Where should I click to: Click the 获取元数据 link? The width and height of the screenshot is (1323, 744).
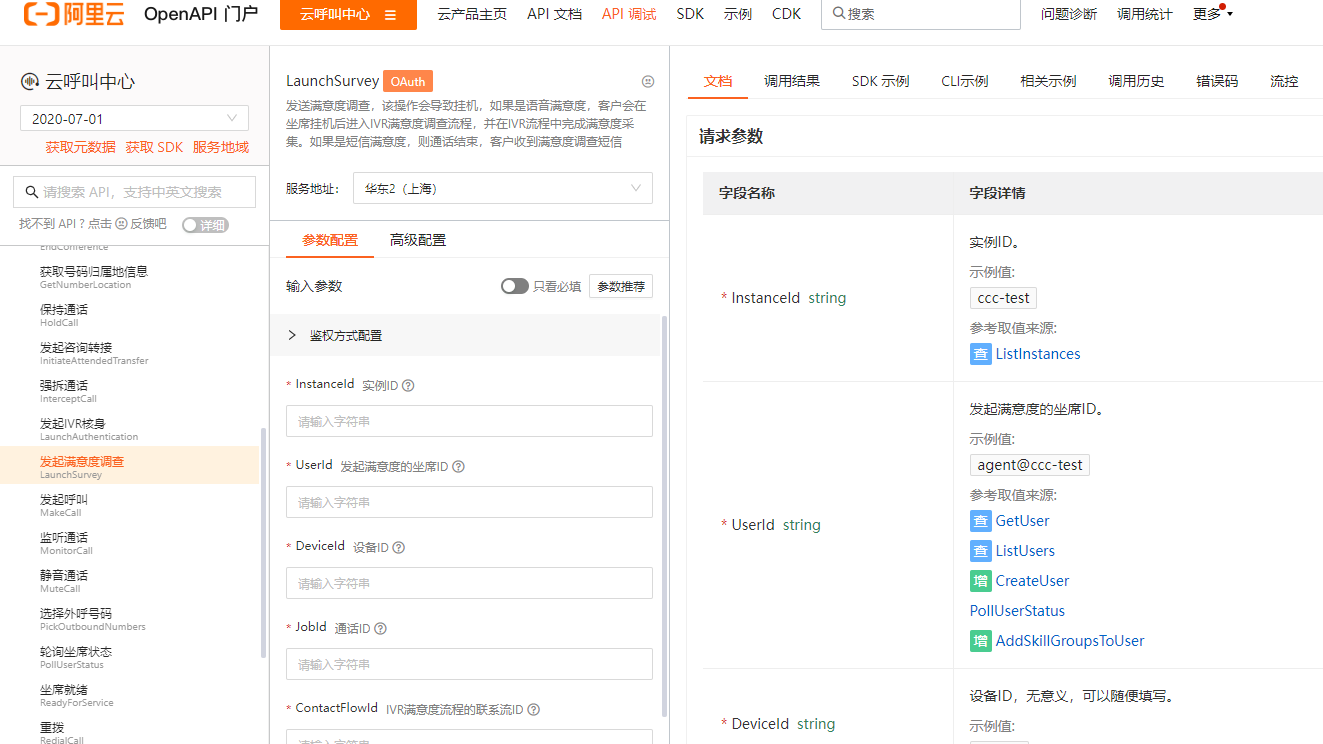[80, 147]
